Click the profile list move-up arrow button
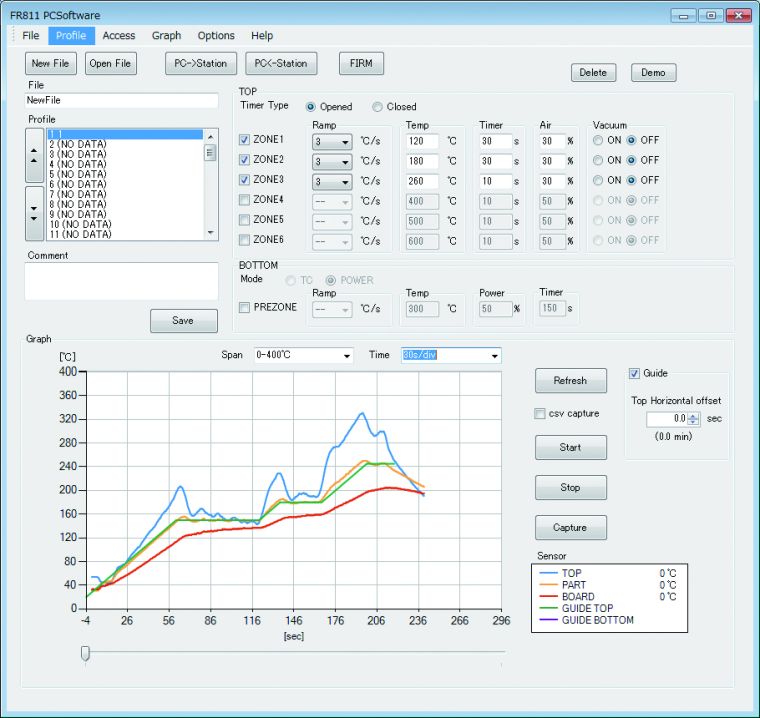 point(34,155)
